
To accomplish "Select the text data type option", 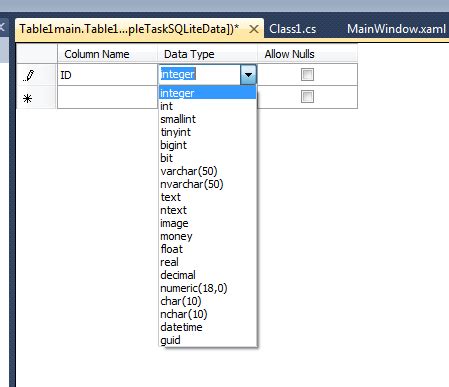I will tap(208, 197).
